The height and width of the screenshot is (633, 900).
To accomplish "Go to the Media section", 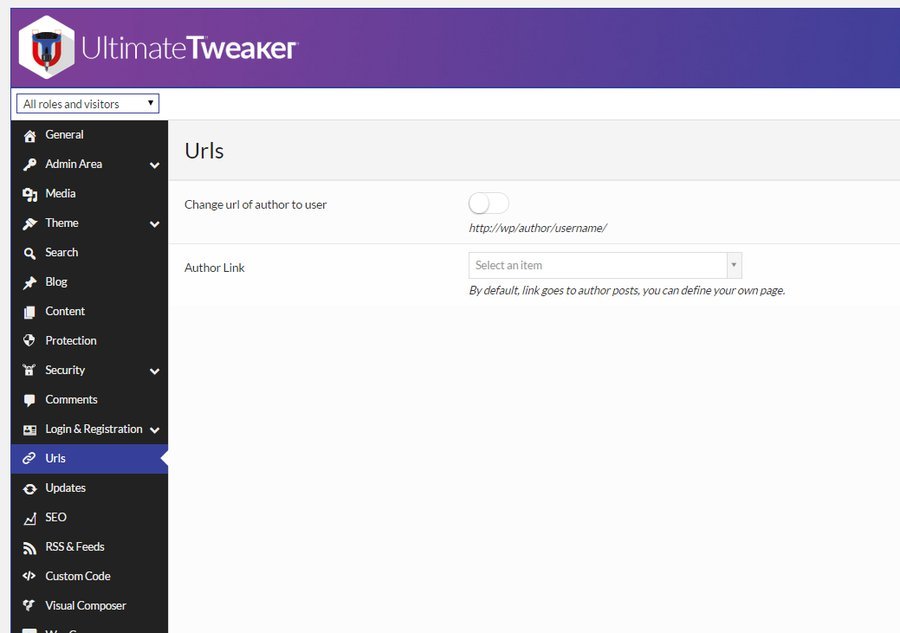I will 90,194.
